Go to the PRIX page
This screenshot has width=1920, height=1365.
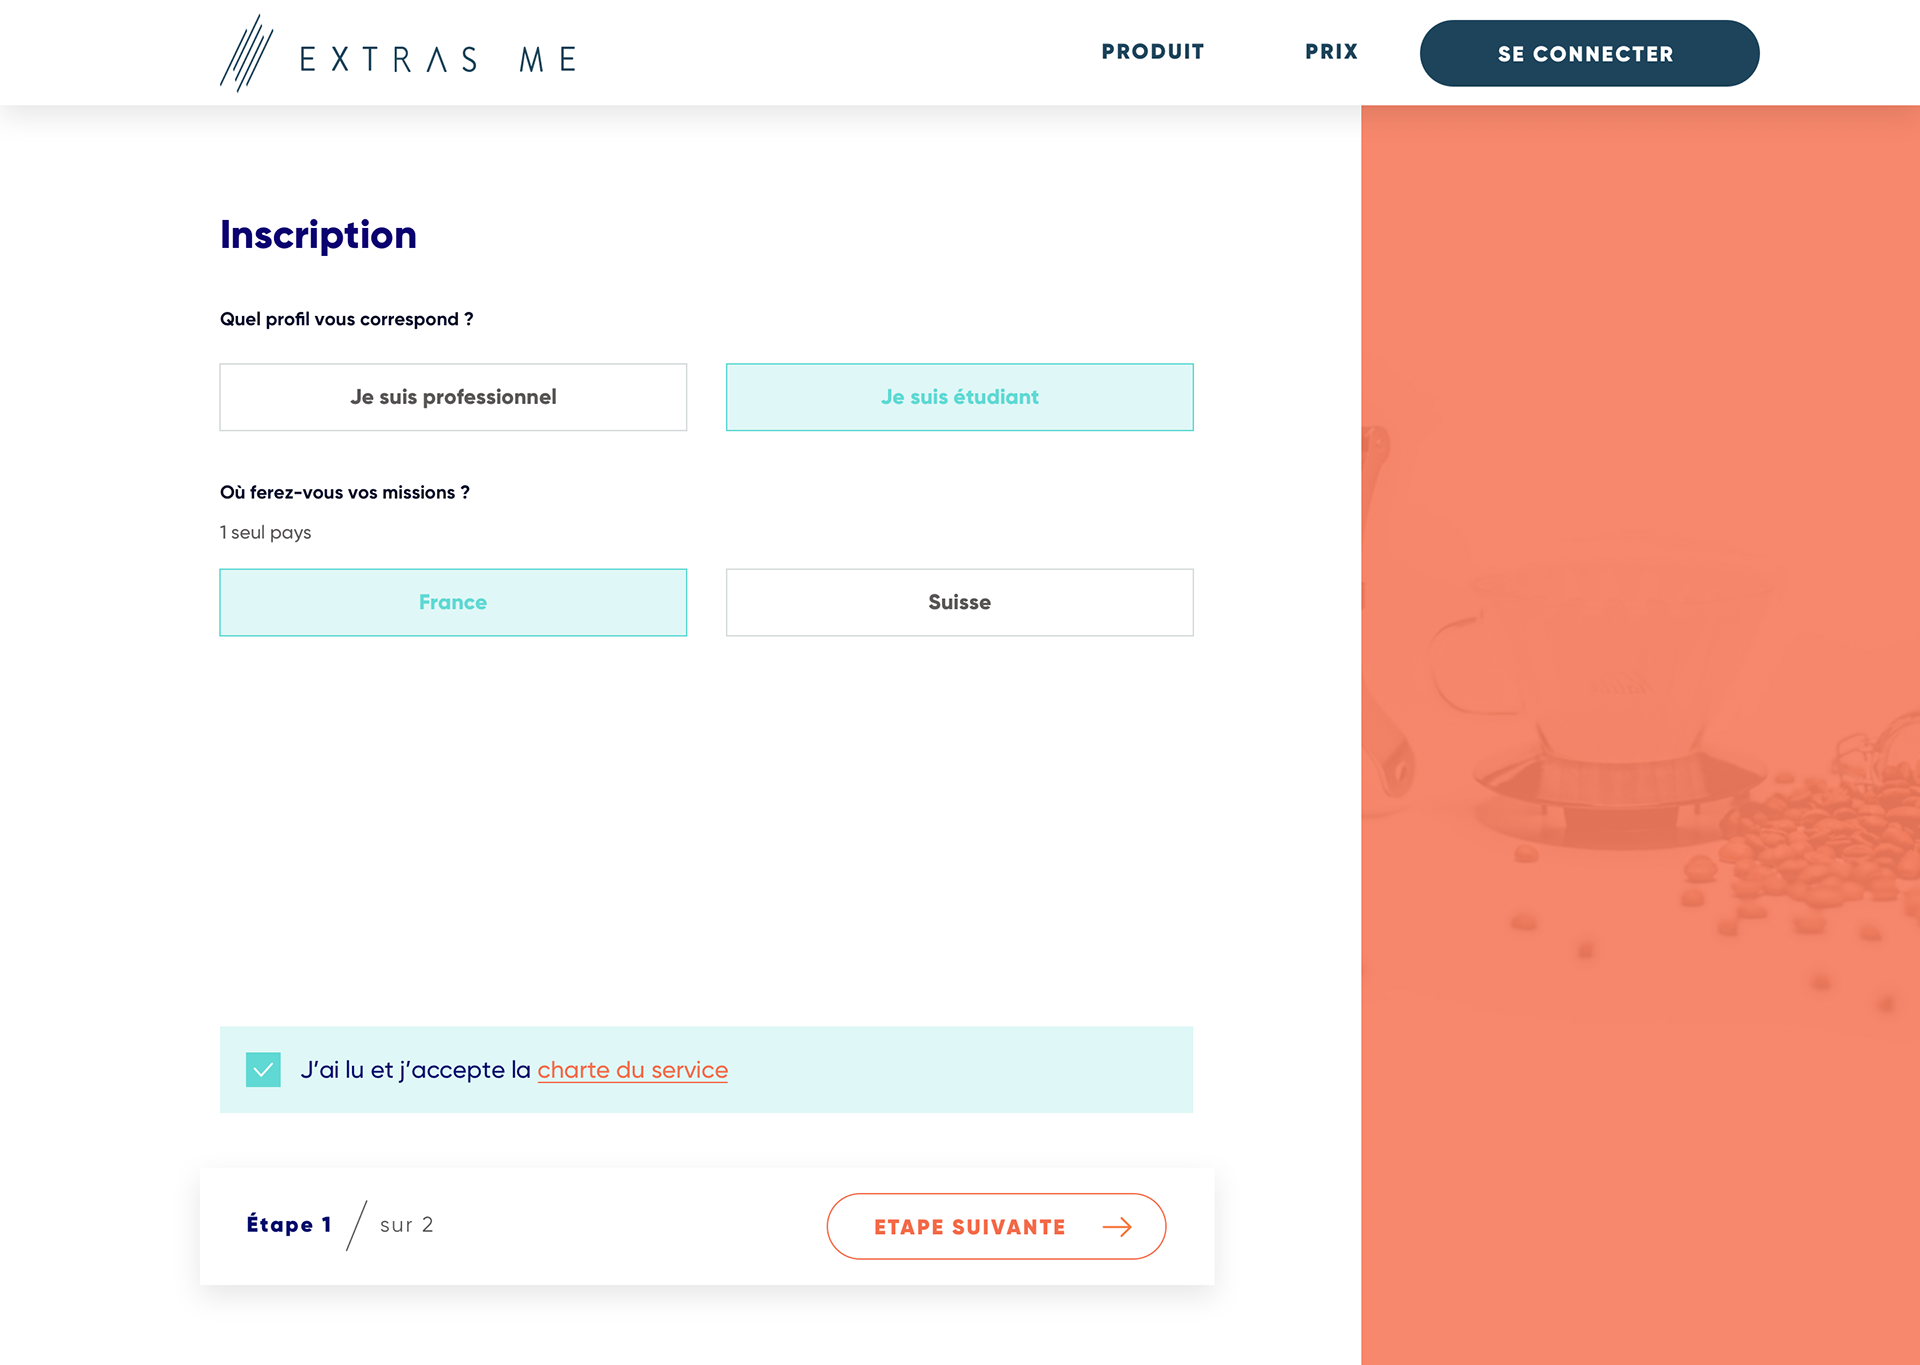(1331, 52)
